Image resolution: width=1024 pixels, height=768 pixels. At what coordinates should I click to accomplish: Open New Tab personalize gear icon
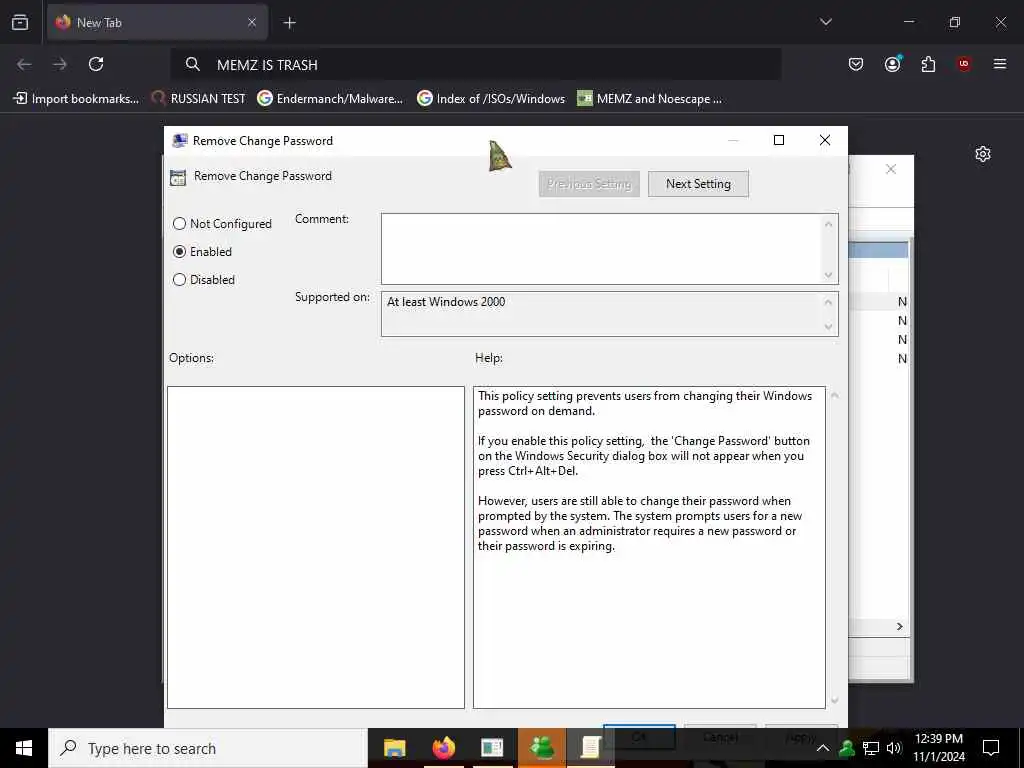pyautogui.click(x=983, y=154)
